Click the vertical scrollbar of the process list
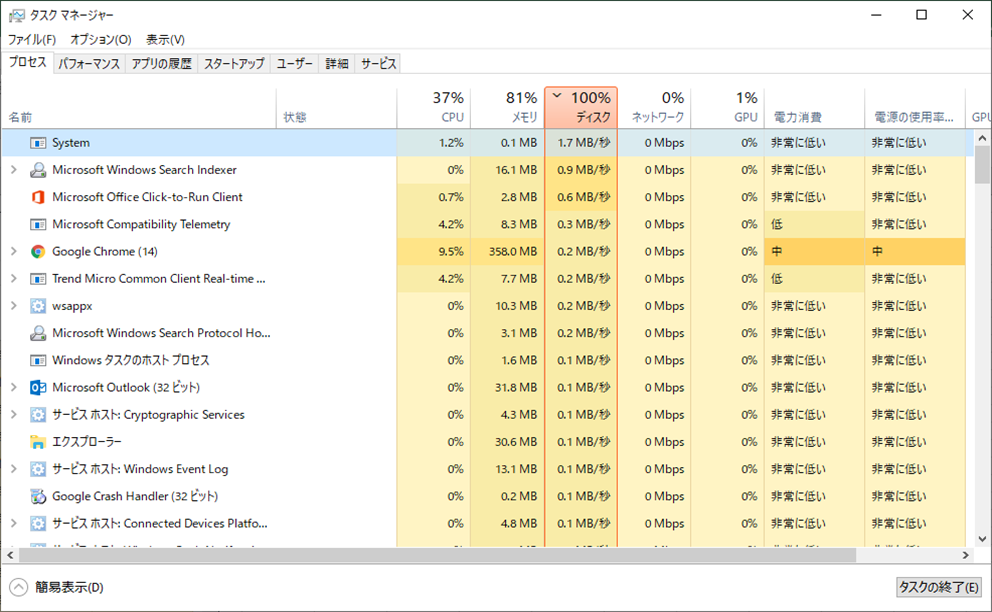 pos(982,300)
